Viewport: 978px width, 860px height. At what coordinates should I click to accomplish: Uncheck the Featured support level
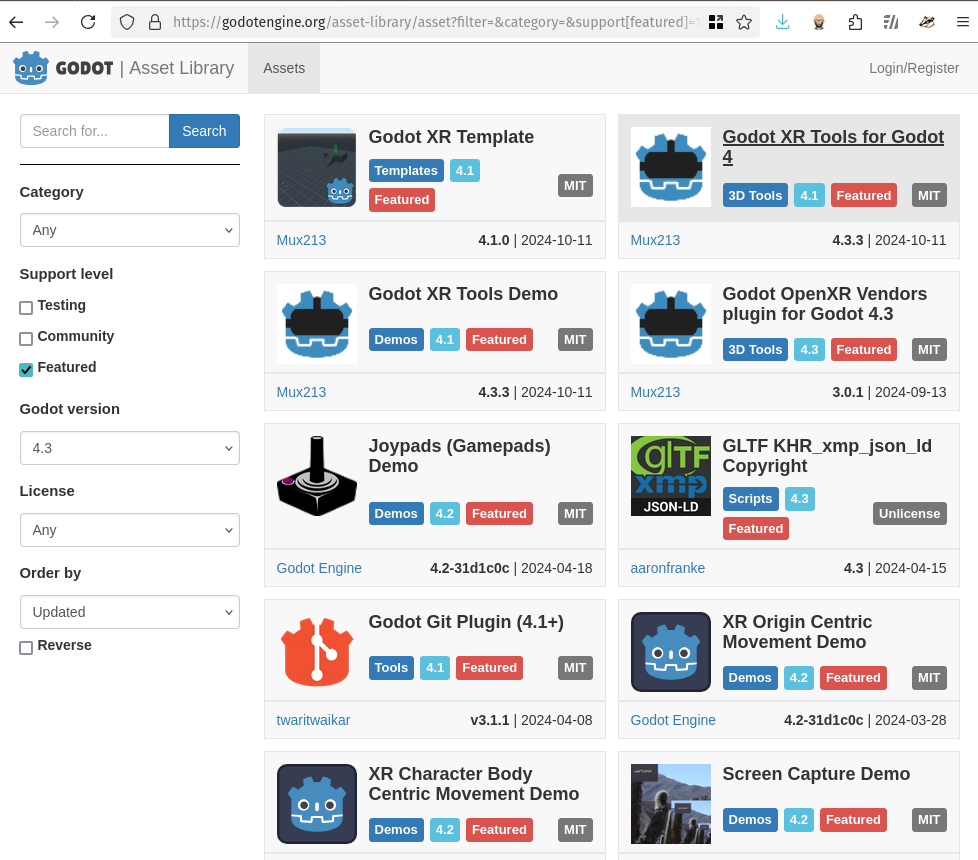pos(26,370)
